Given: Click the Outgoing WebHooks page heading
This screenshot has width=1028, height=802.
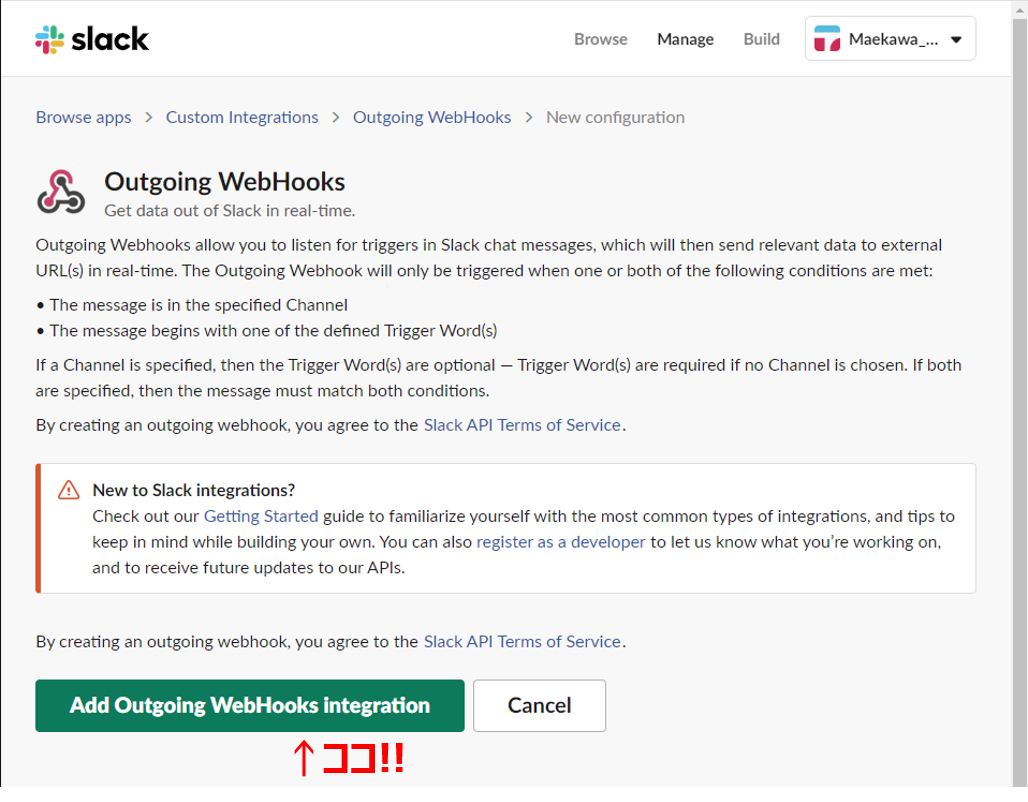Looking at the screenshot, I should pos(224,182).
